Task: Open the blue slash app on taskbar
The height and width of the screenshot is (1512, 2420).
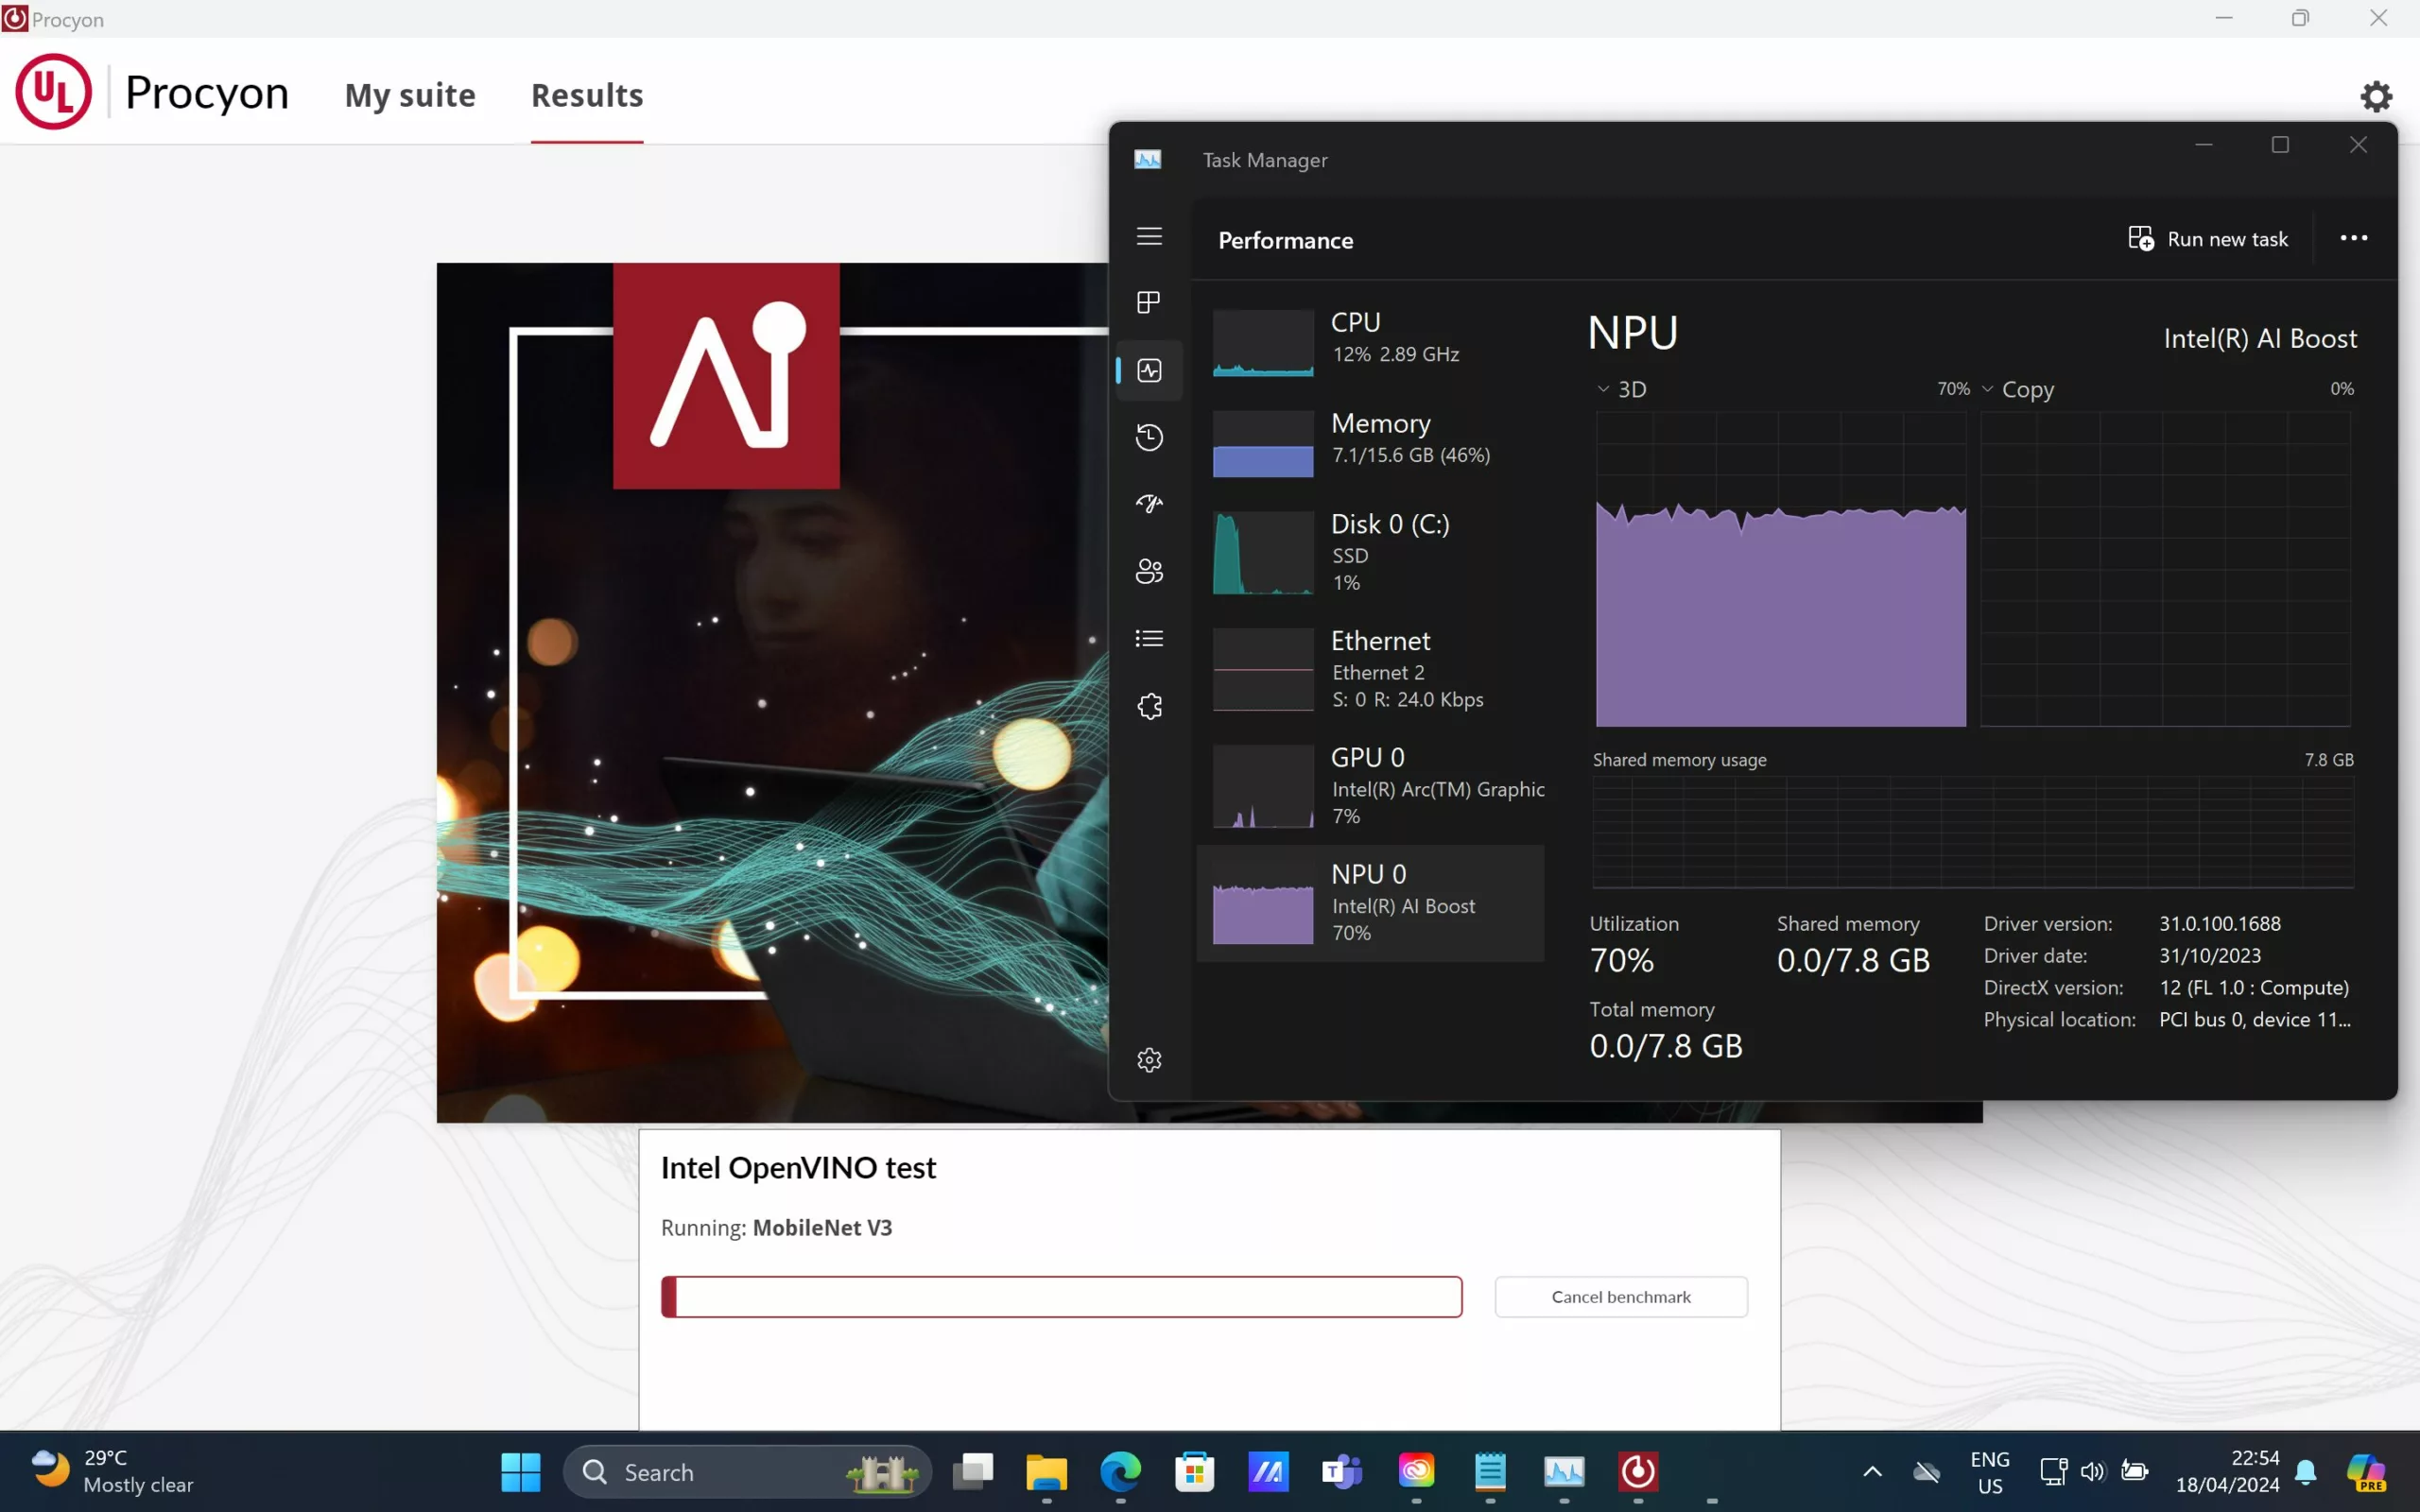Action: [1268, 1471]
